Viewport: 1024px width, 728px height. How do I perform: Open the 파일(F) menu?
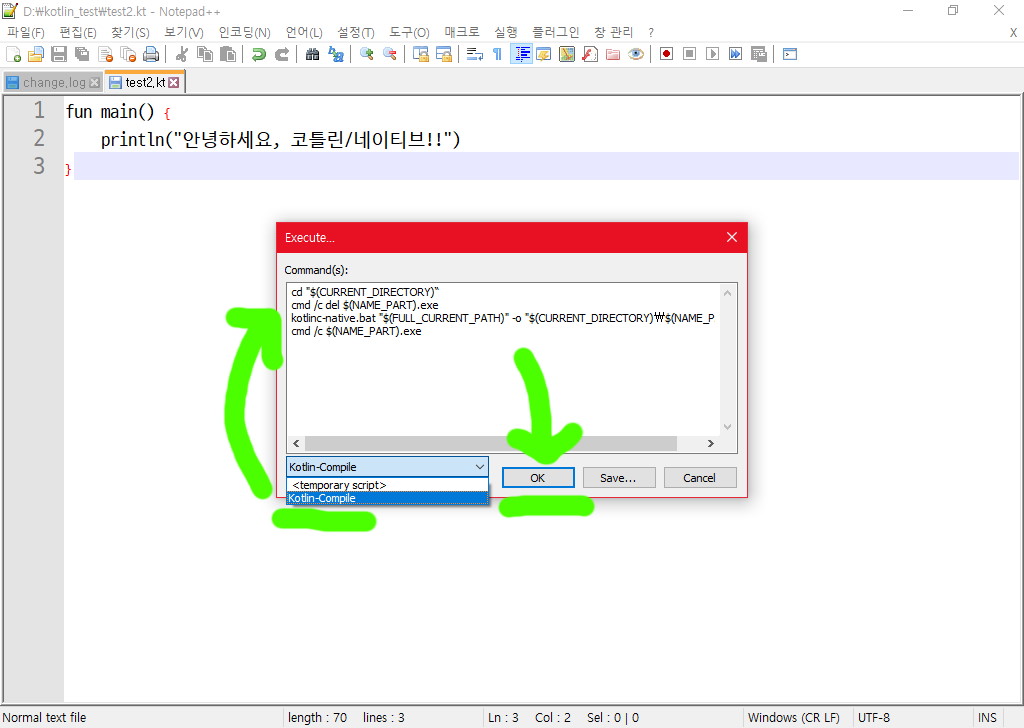coord(25,32)
